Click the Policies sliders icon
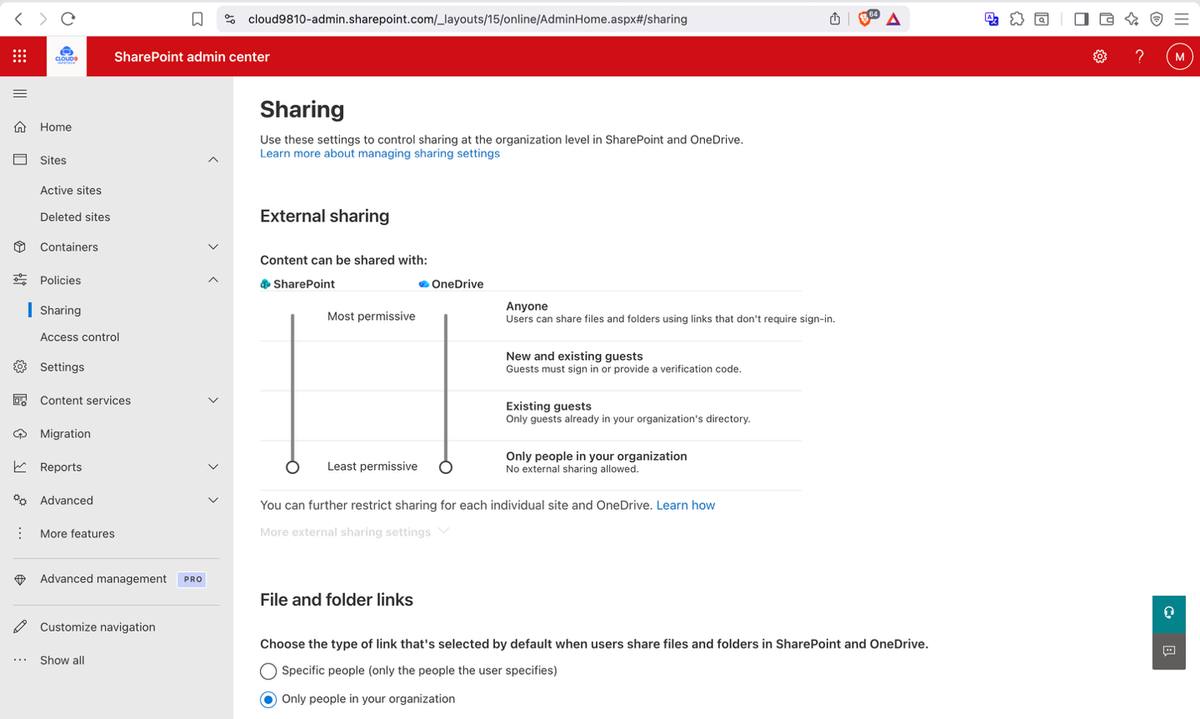The image size is (1200, 719). [x=19, y=280]
